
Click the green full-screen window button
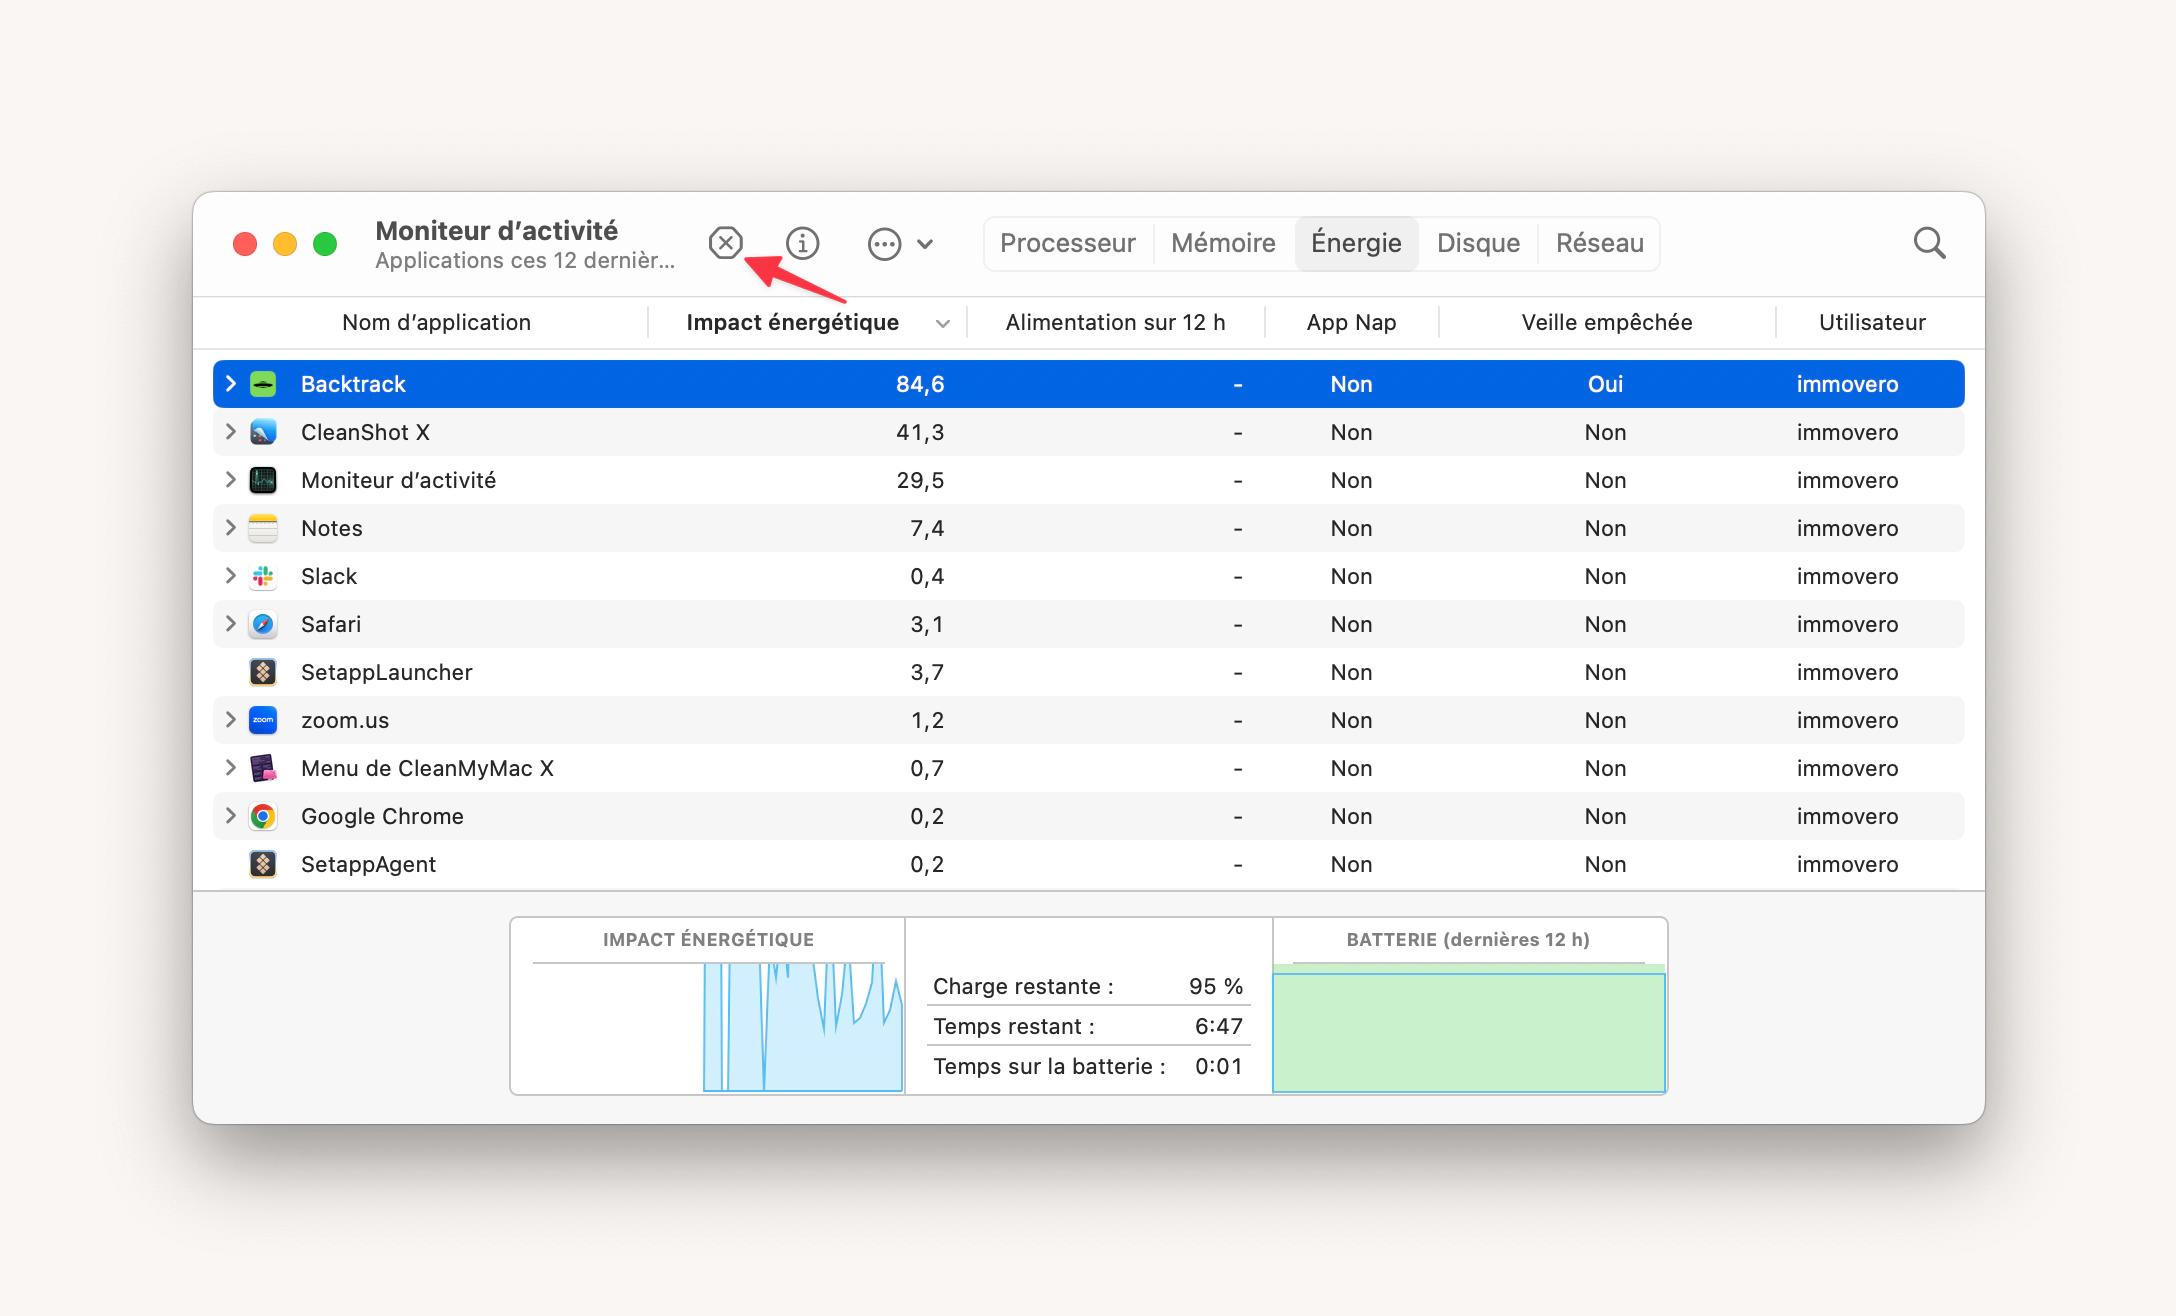(325, 244)
